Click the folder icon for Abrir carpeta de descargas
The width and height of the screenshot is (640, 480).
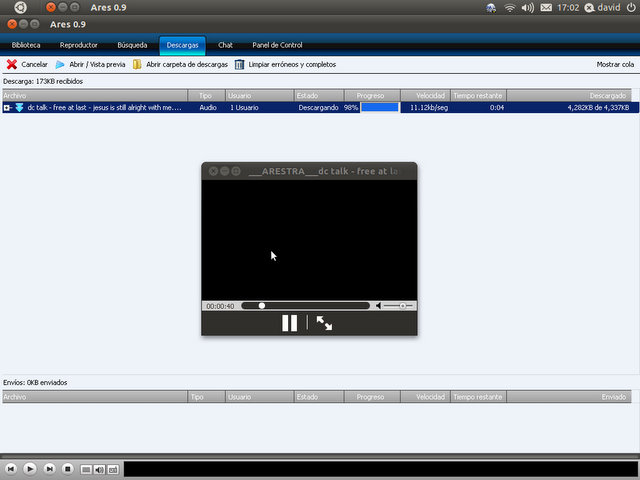[x=137, y=64]
